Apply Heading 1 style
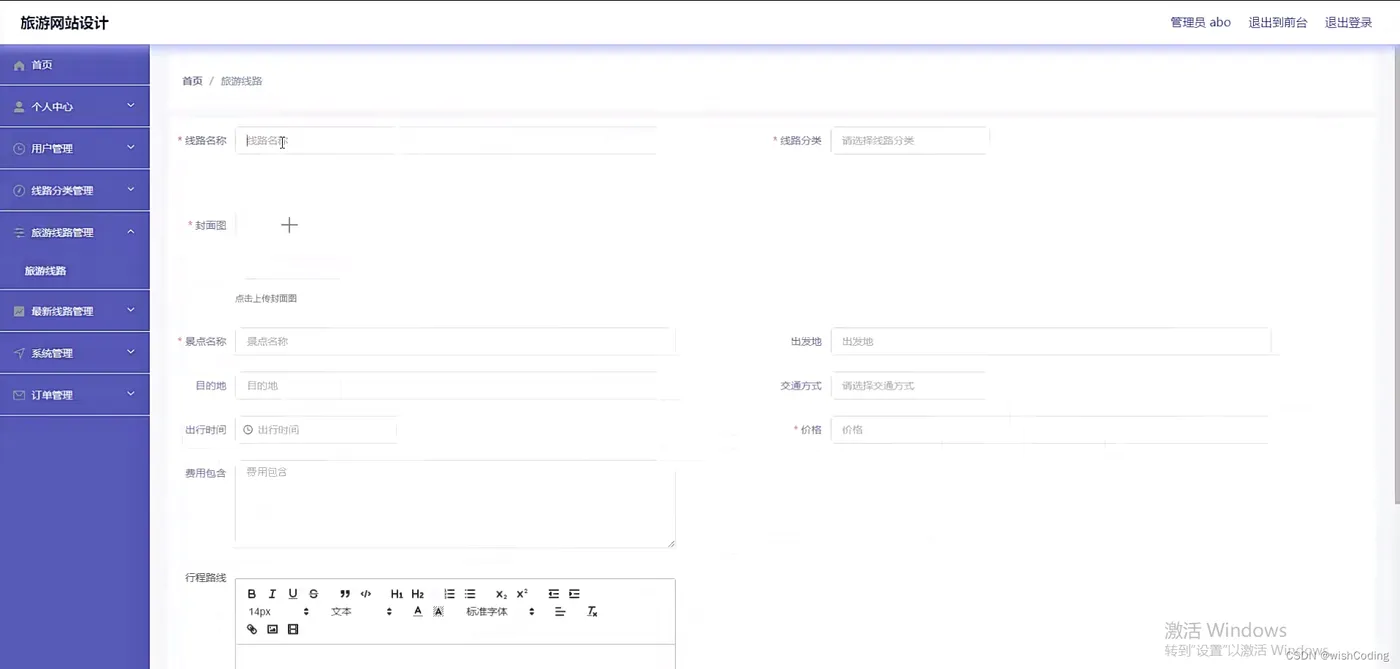1400x669 pixels. 397,594
